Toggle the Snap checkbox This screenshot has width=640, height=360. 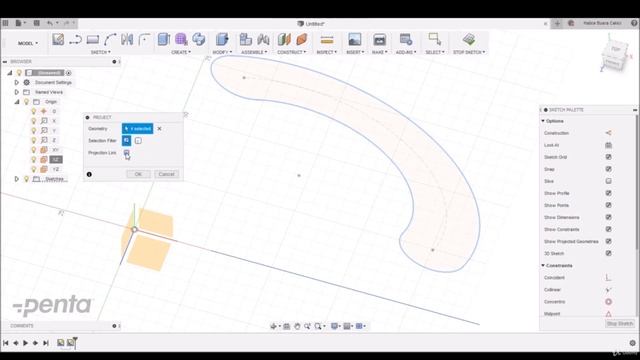click(x=608, y=169)
